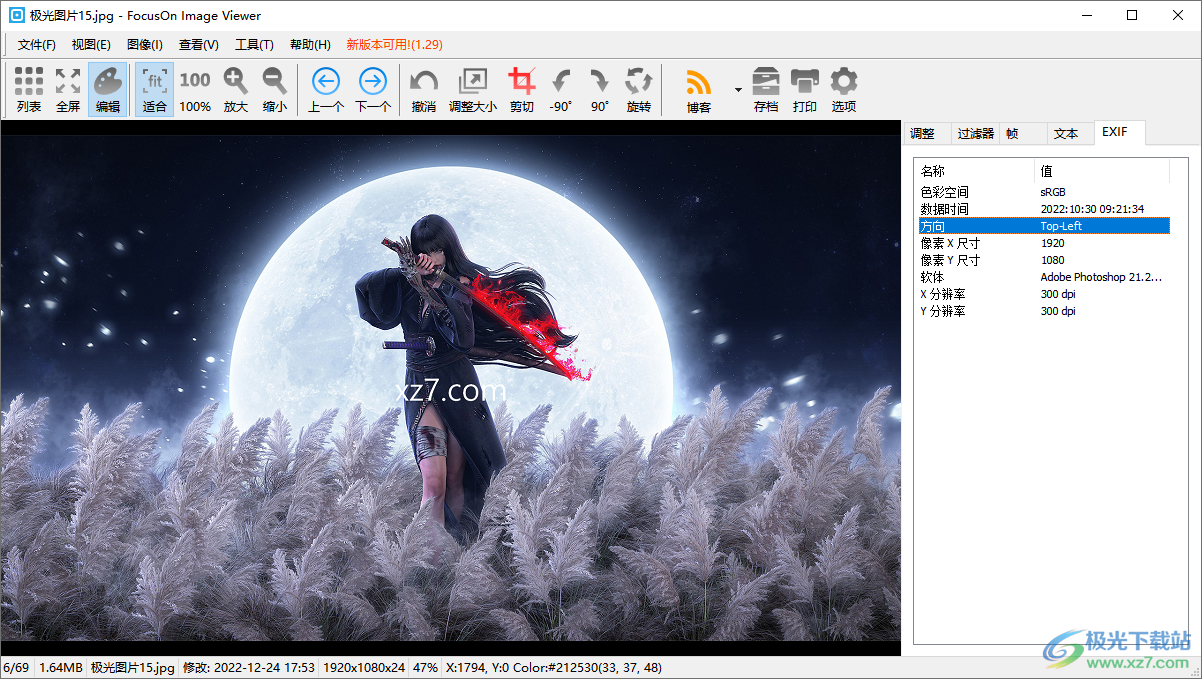Select the Y 分辨率 row

pyautogui.click(x=1044, y=311)
